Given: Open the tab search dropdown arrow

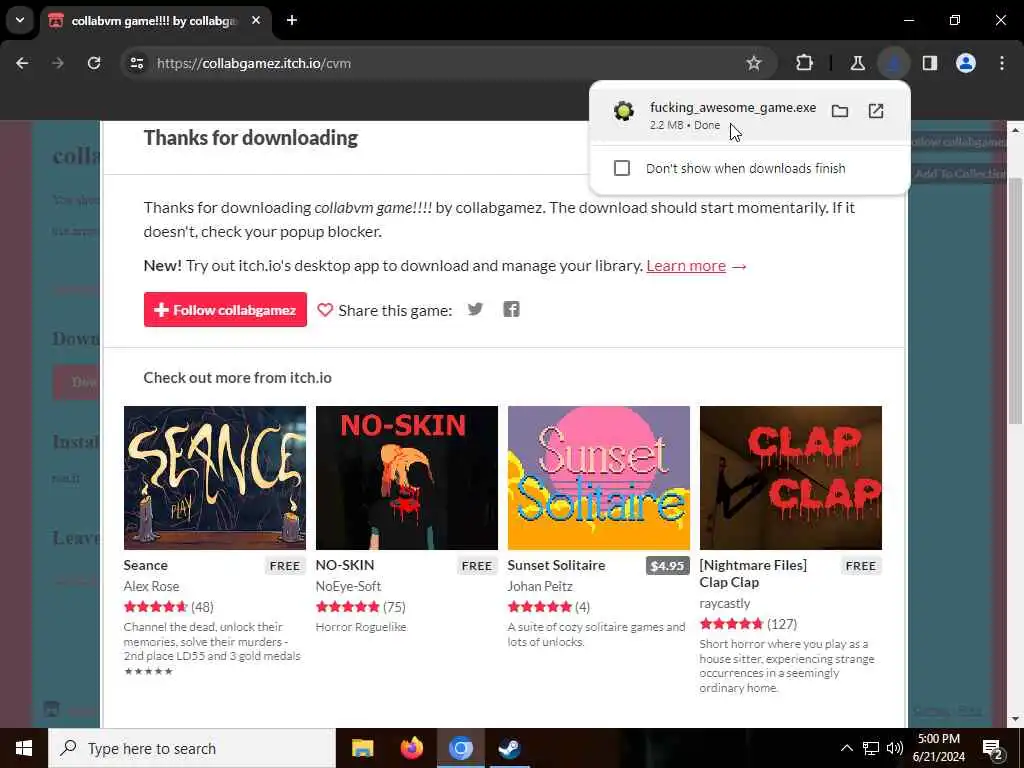Looking at the screenshot, I should [x=20, y=20].
